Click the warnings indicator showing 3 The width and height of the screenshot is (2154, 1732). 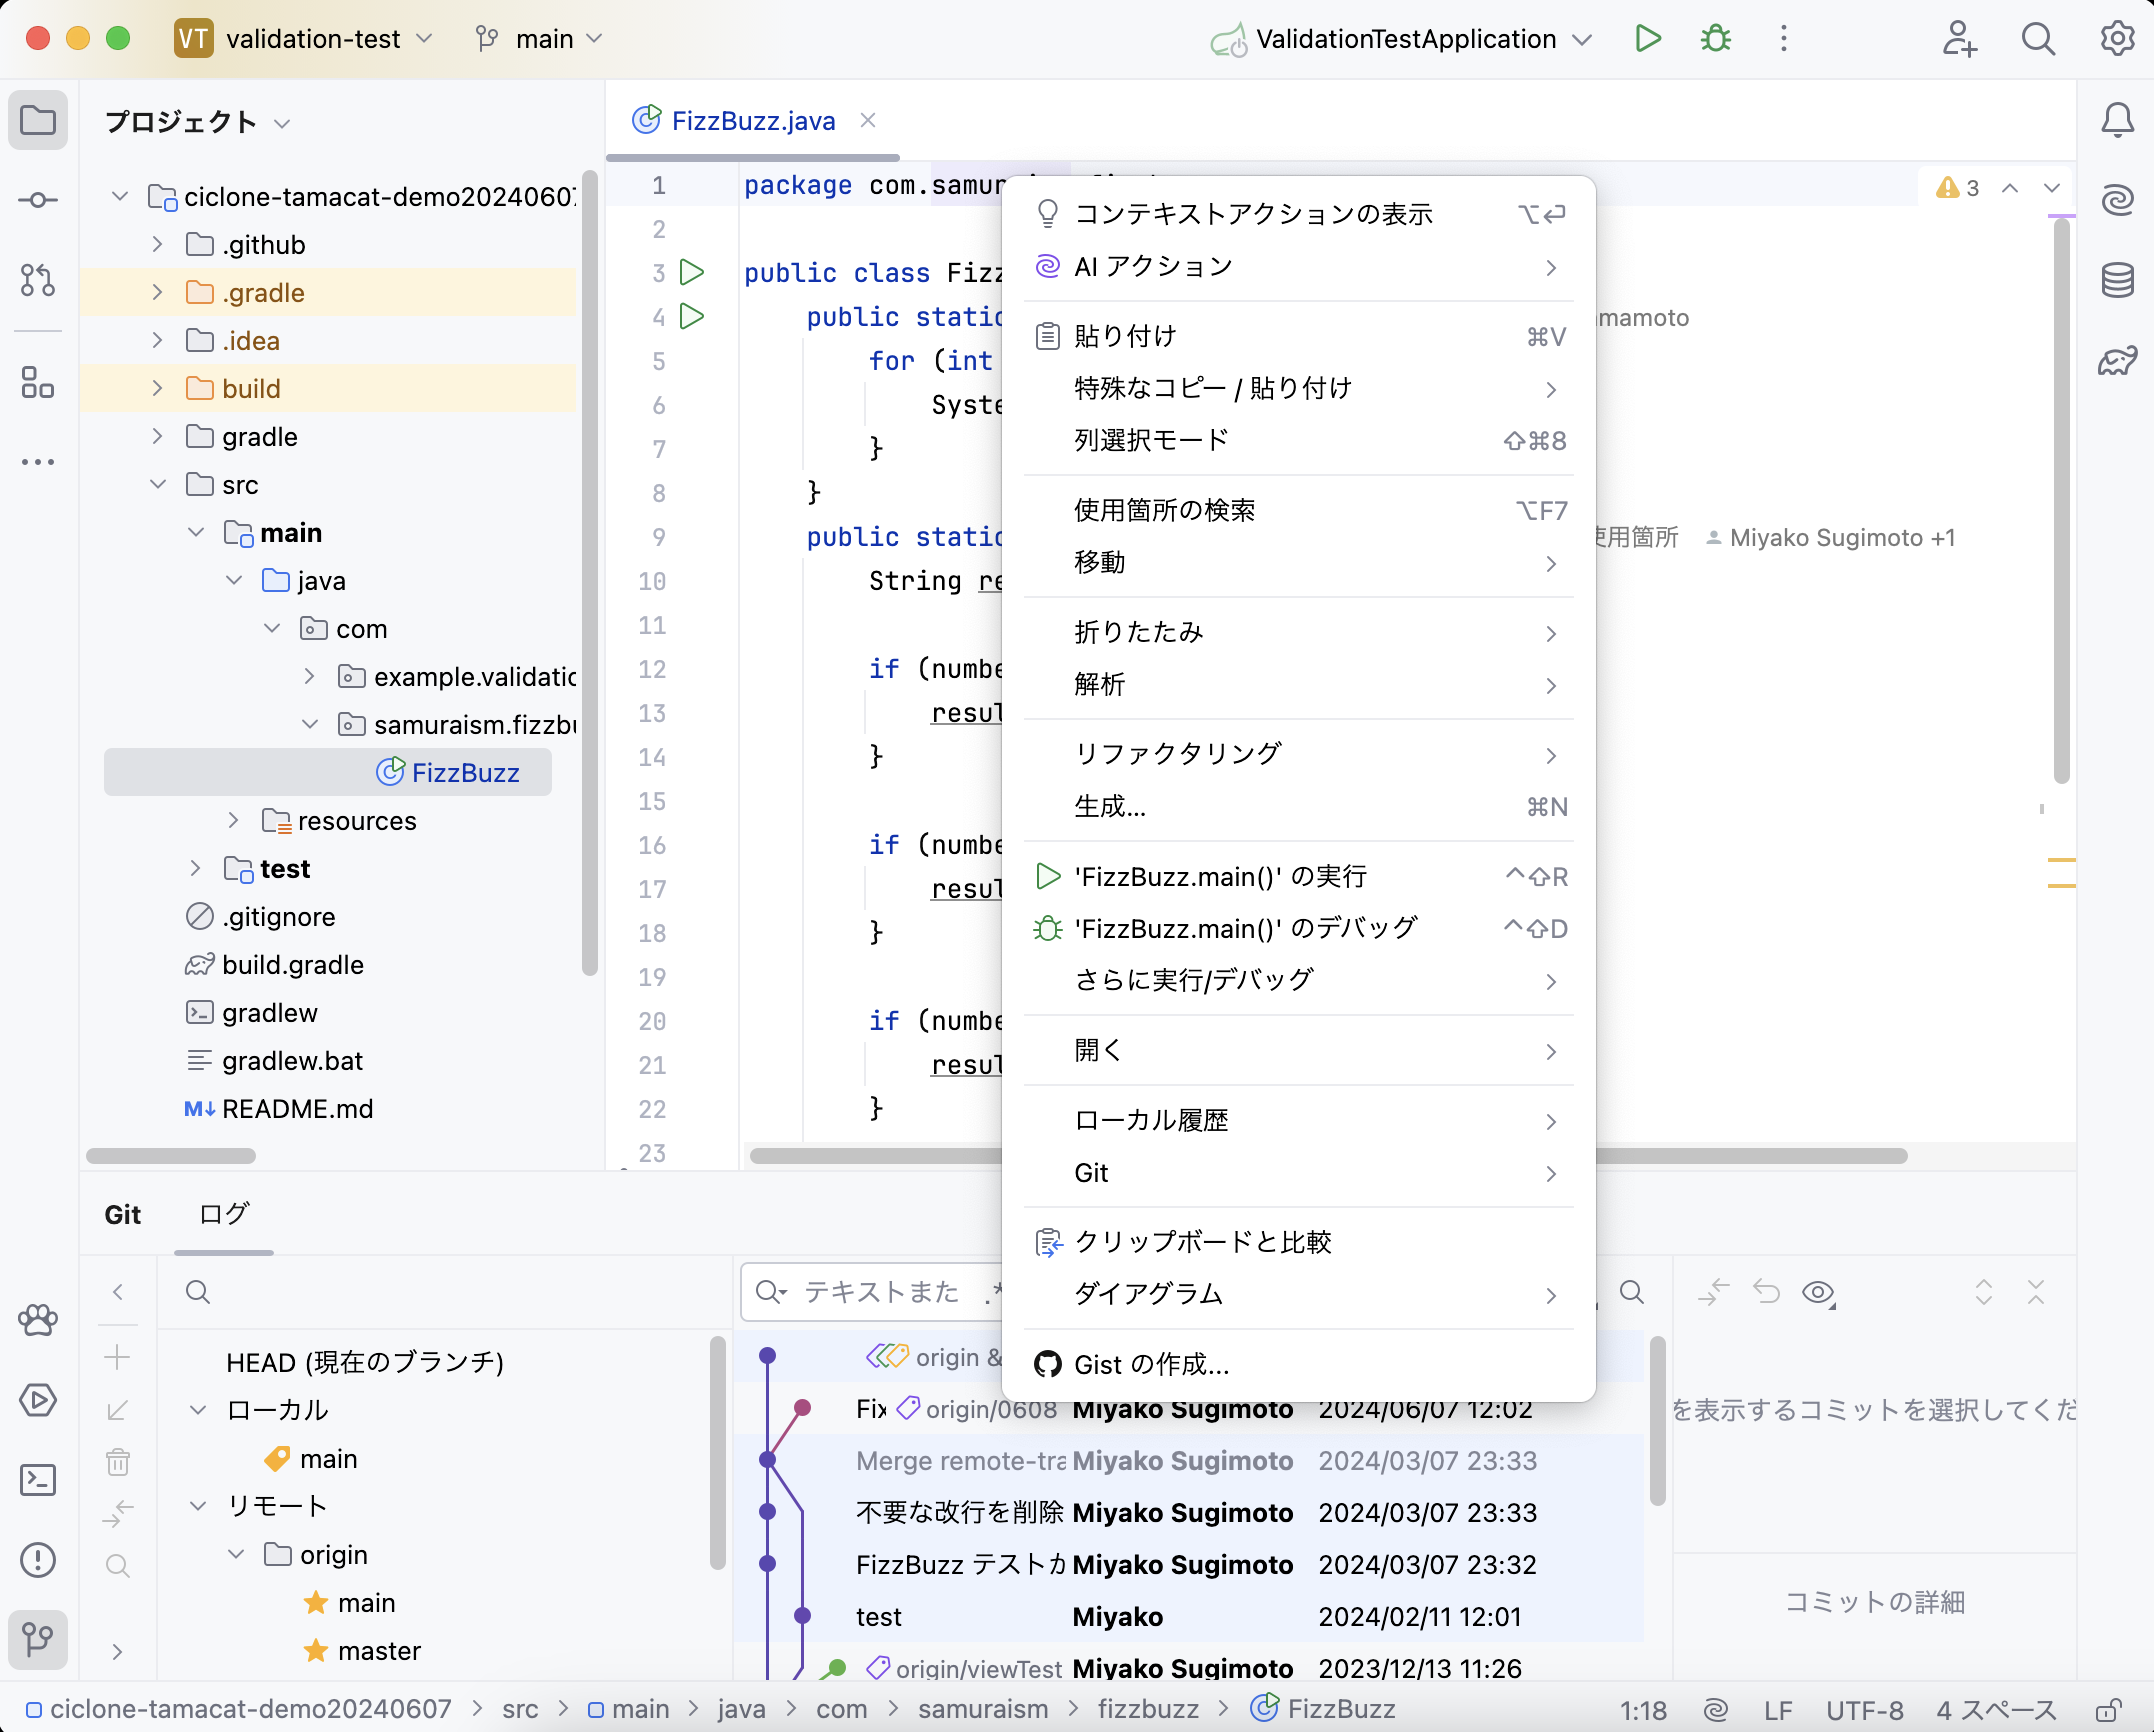tap(1957, 188)
